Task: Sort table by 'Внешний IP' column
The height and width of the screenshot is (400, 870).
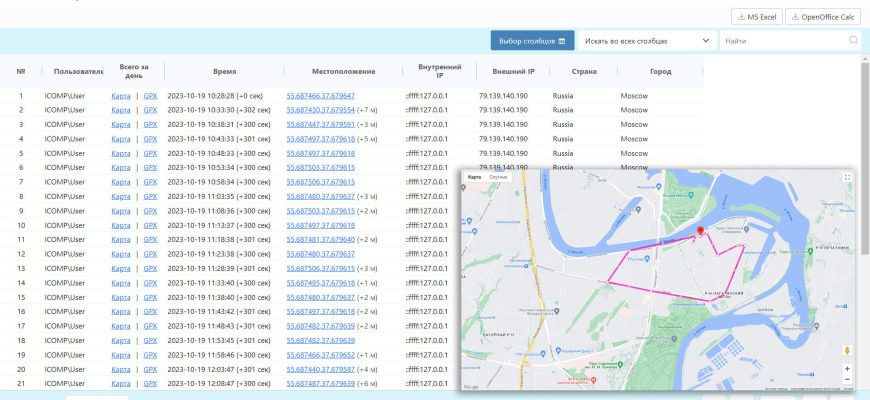Action: click(506, 72)
